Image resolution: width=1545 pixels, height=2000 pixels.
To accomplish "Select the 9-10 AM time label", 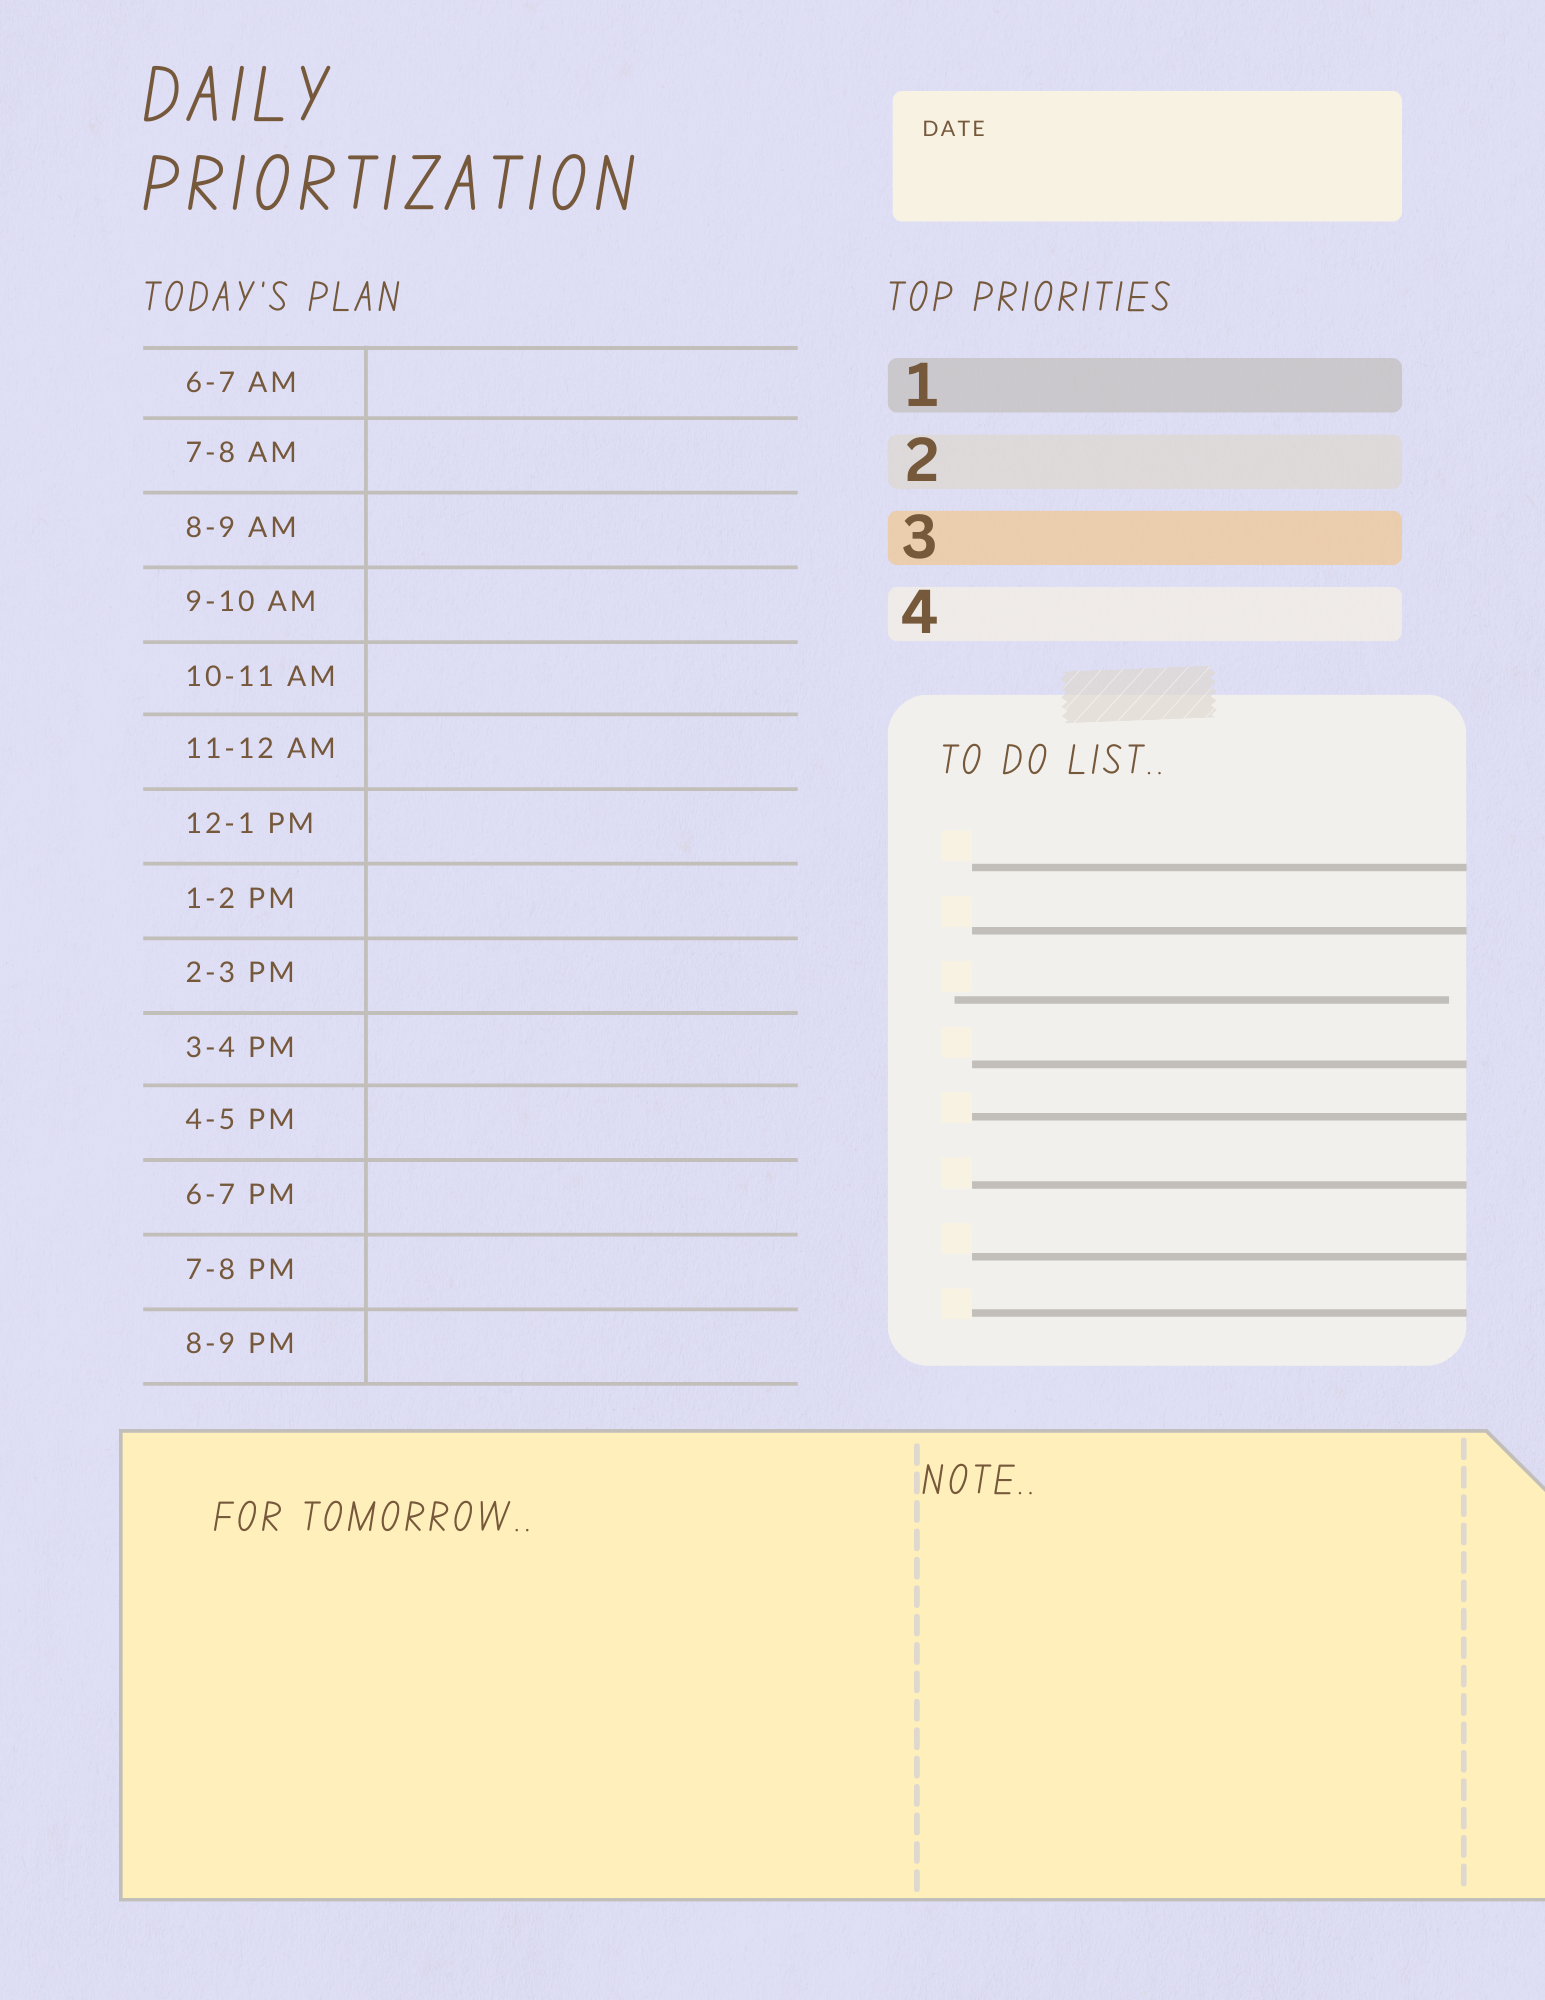I will click(251, 601).
